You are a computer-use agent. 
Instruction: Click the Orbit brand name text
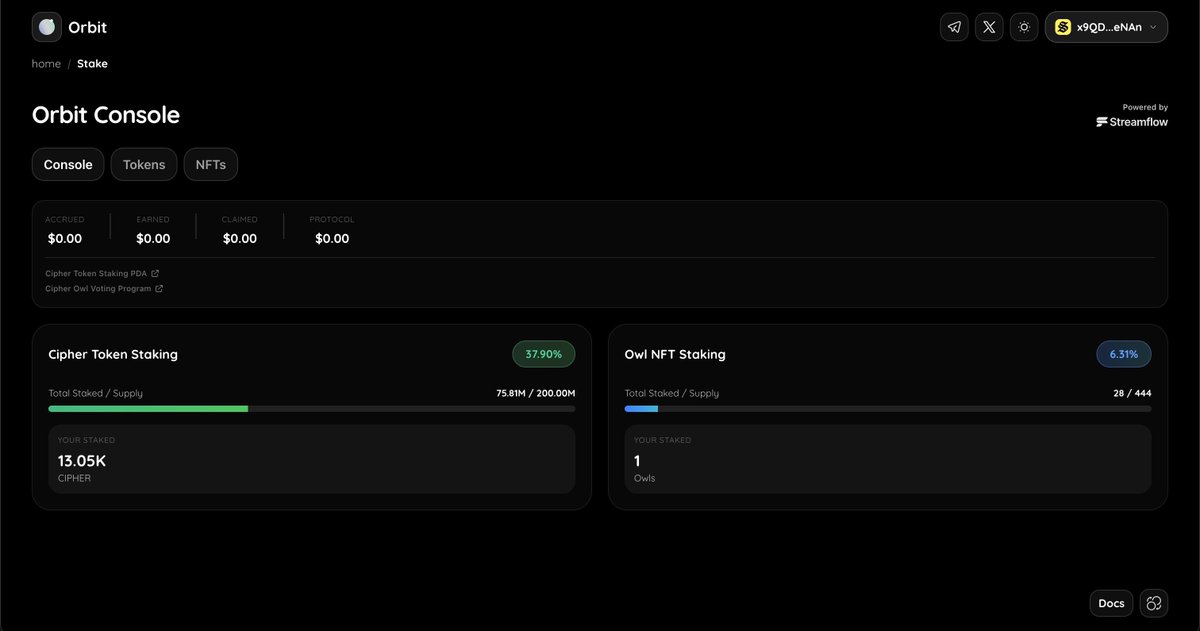(x=88, y=27)
